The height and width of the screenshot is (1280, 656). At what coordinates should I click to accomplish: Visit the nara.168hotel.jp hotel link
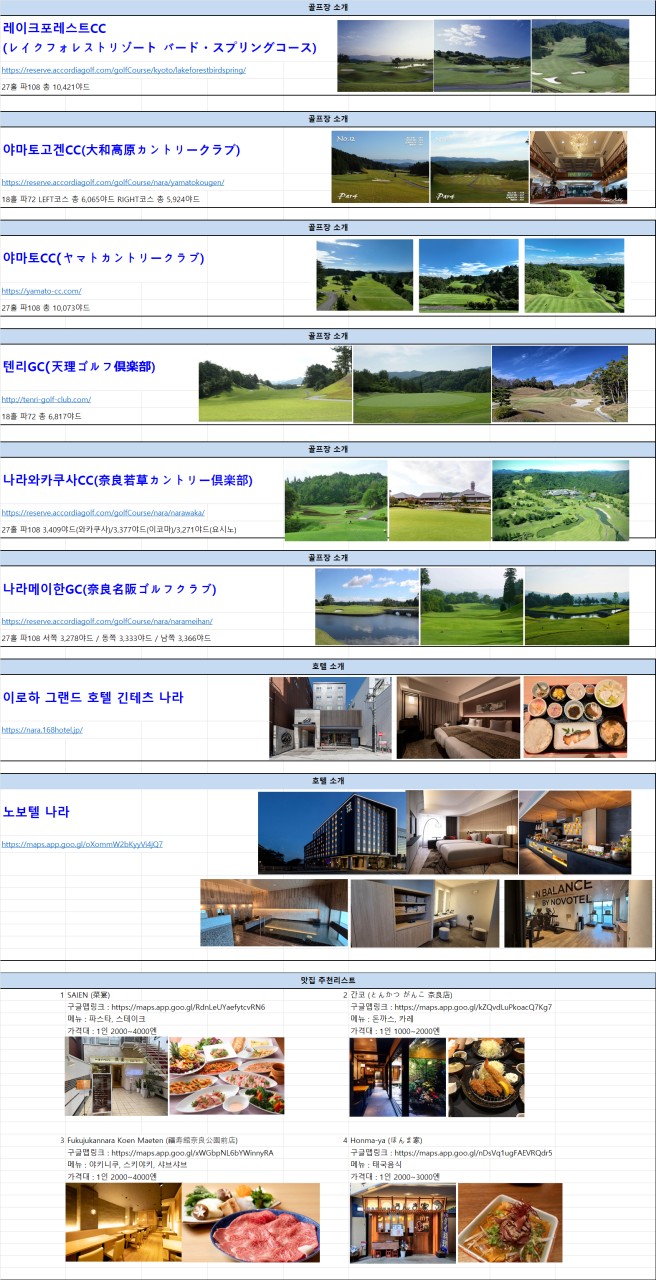pyautogui.click(x=42, y=730)
